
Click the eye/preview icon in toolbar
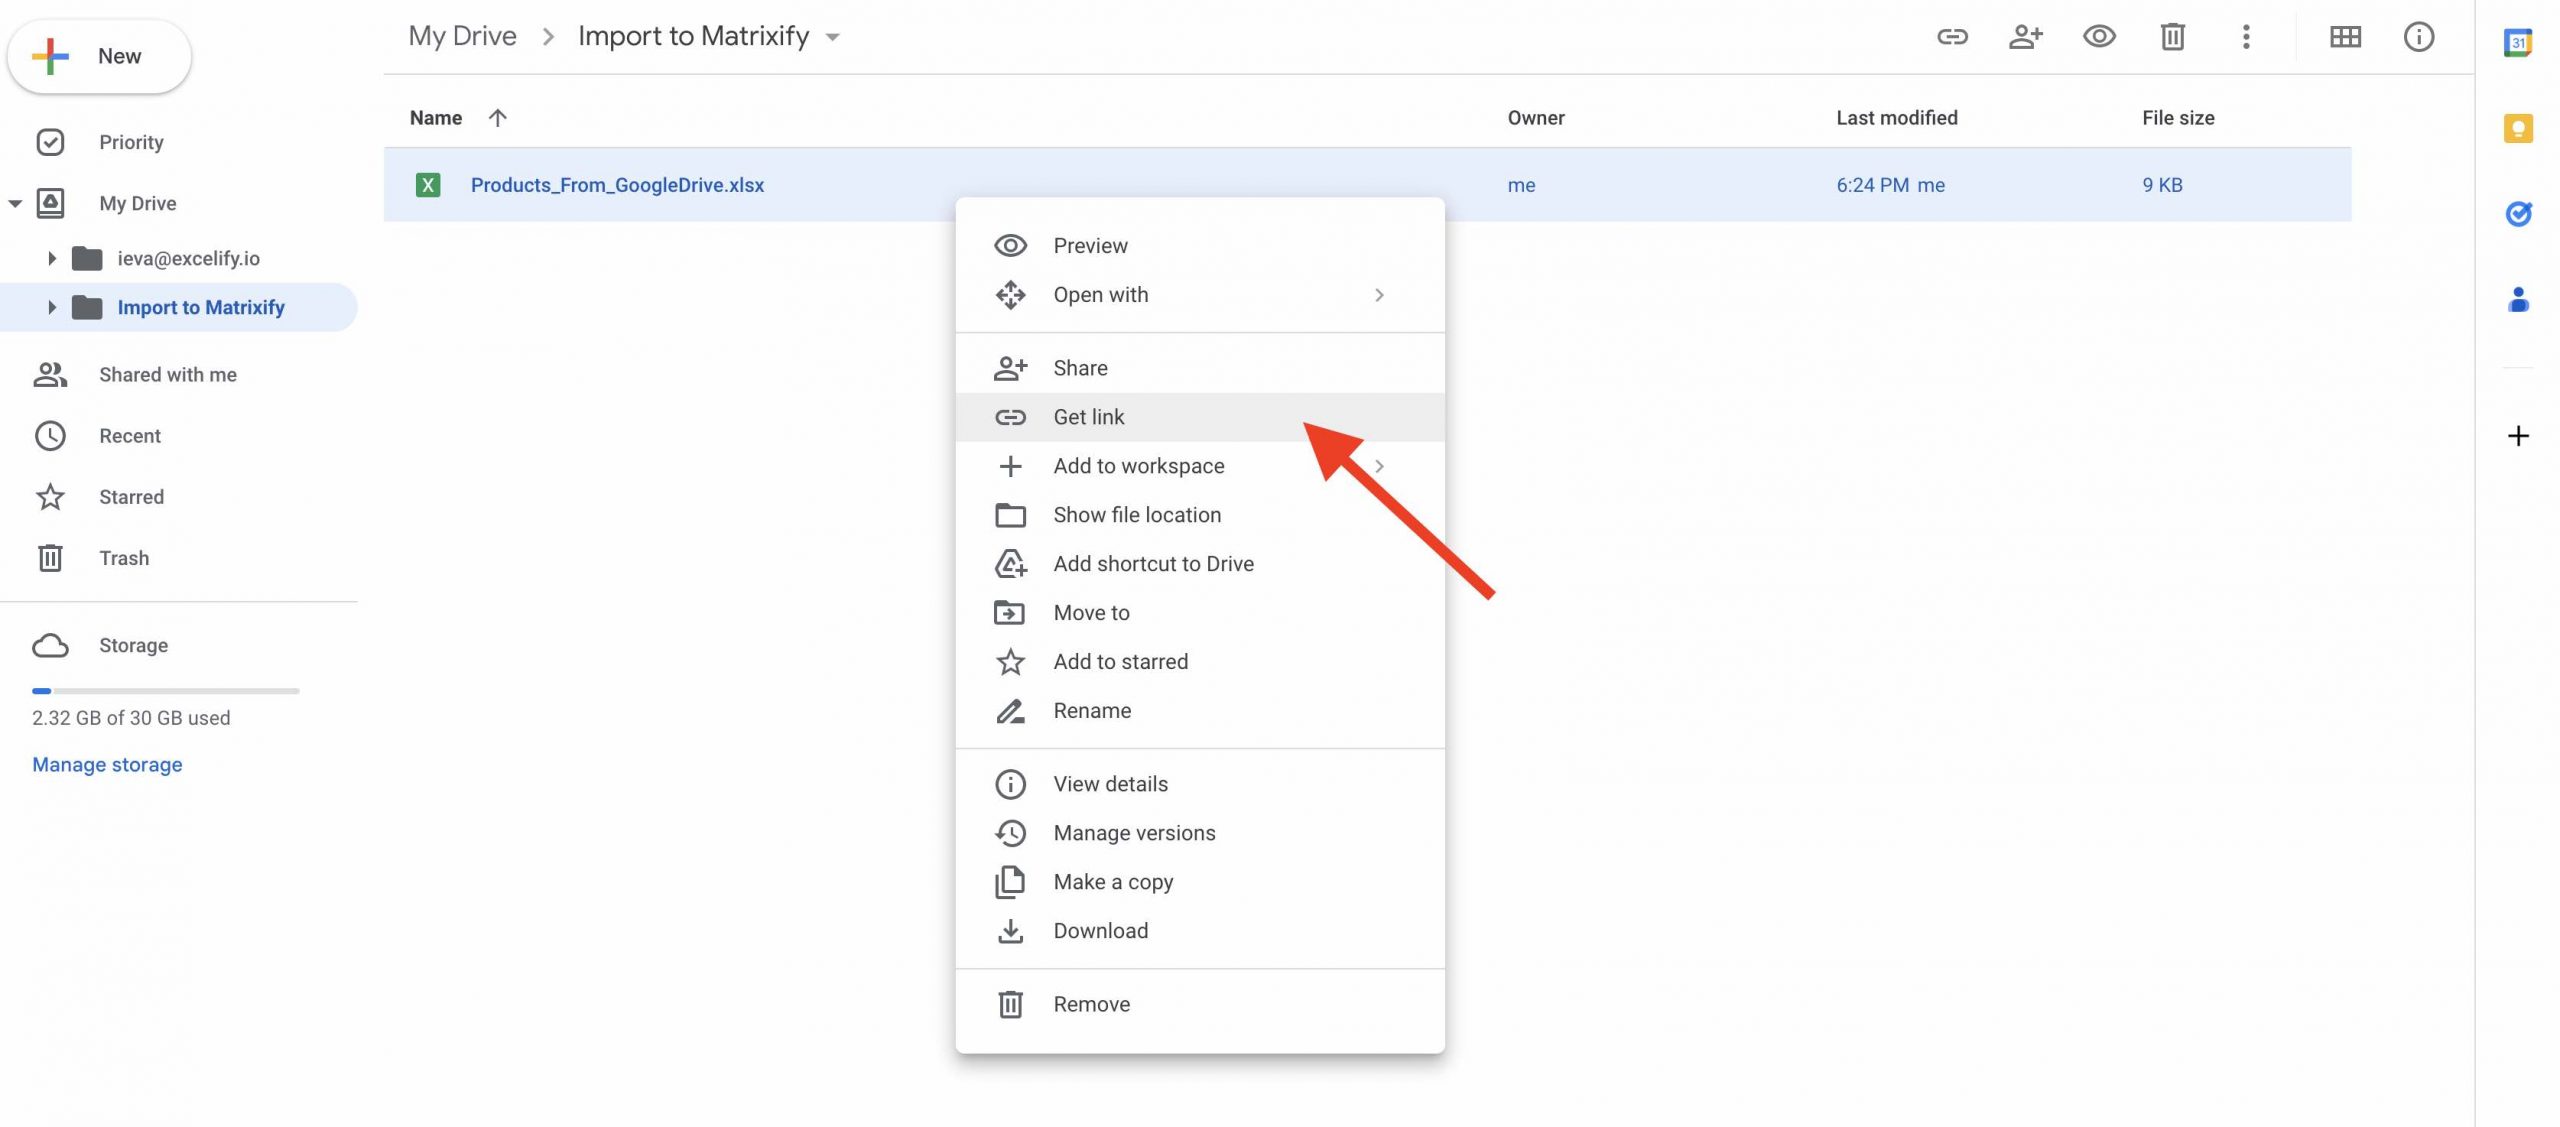pos(2098,36)
